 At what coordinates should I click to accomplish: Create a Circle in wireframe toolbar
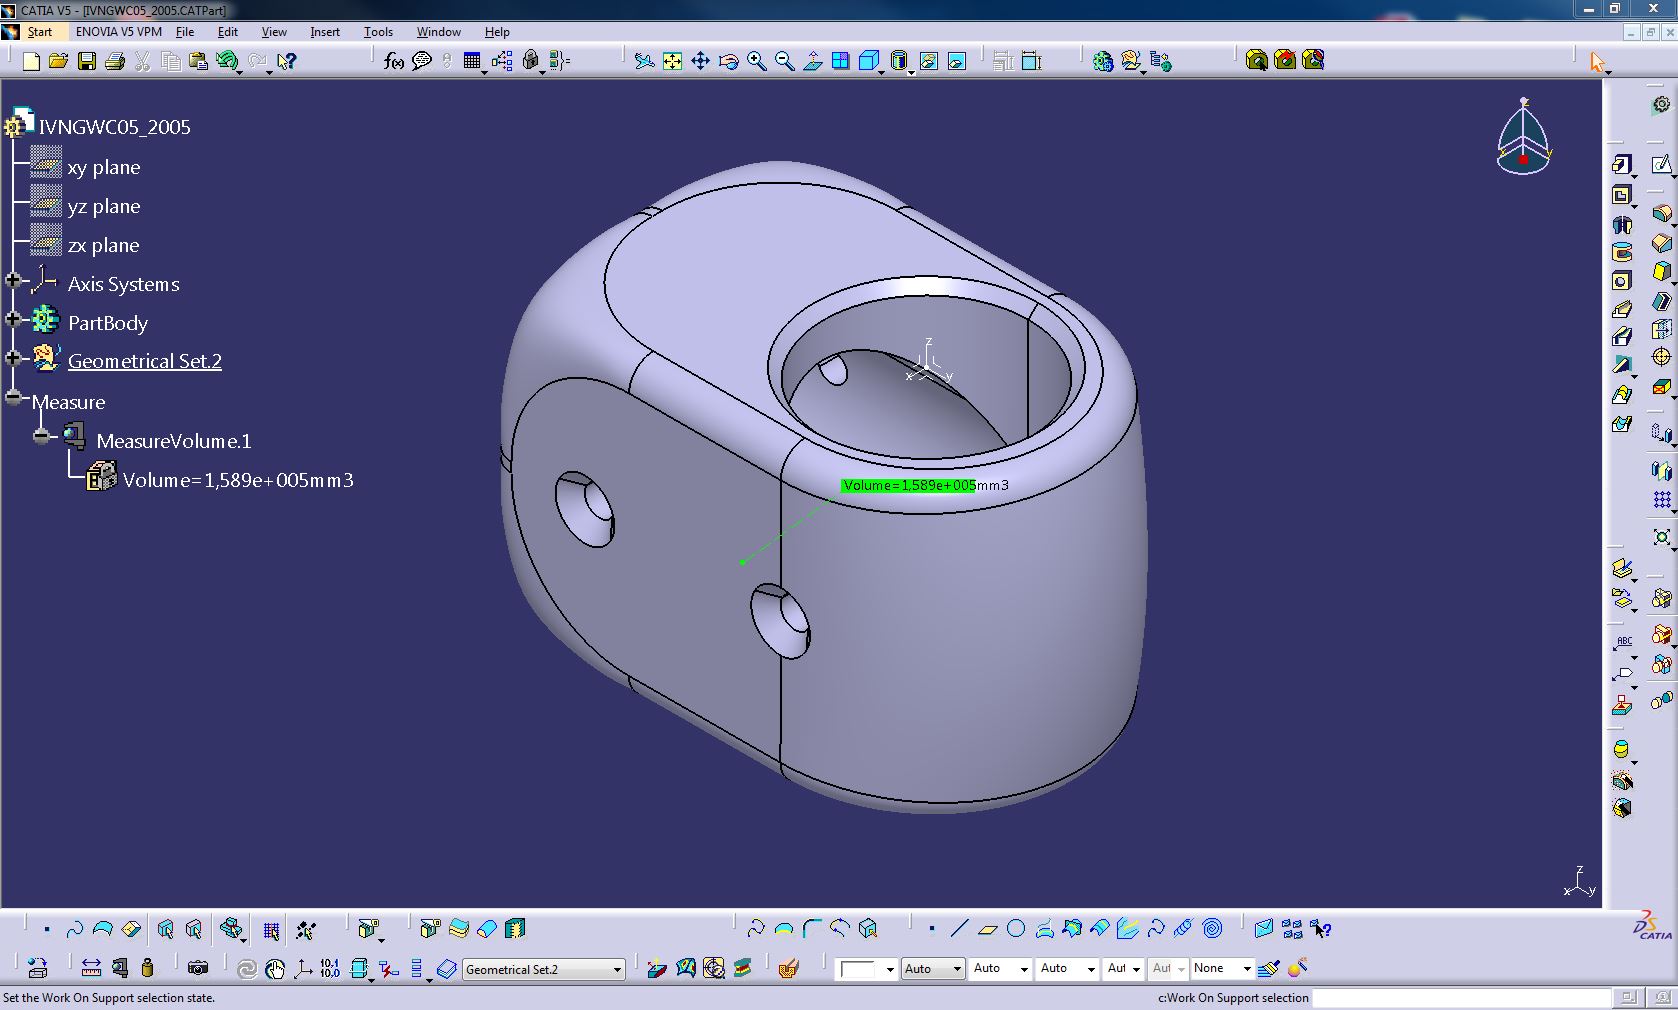pos(1016,929)
